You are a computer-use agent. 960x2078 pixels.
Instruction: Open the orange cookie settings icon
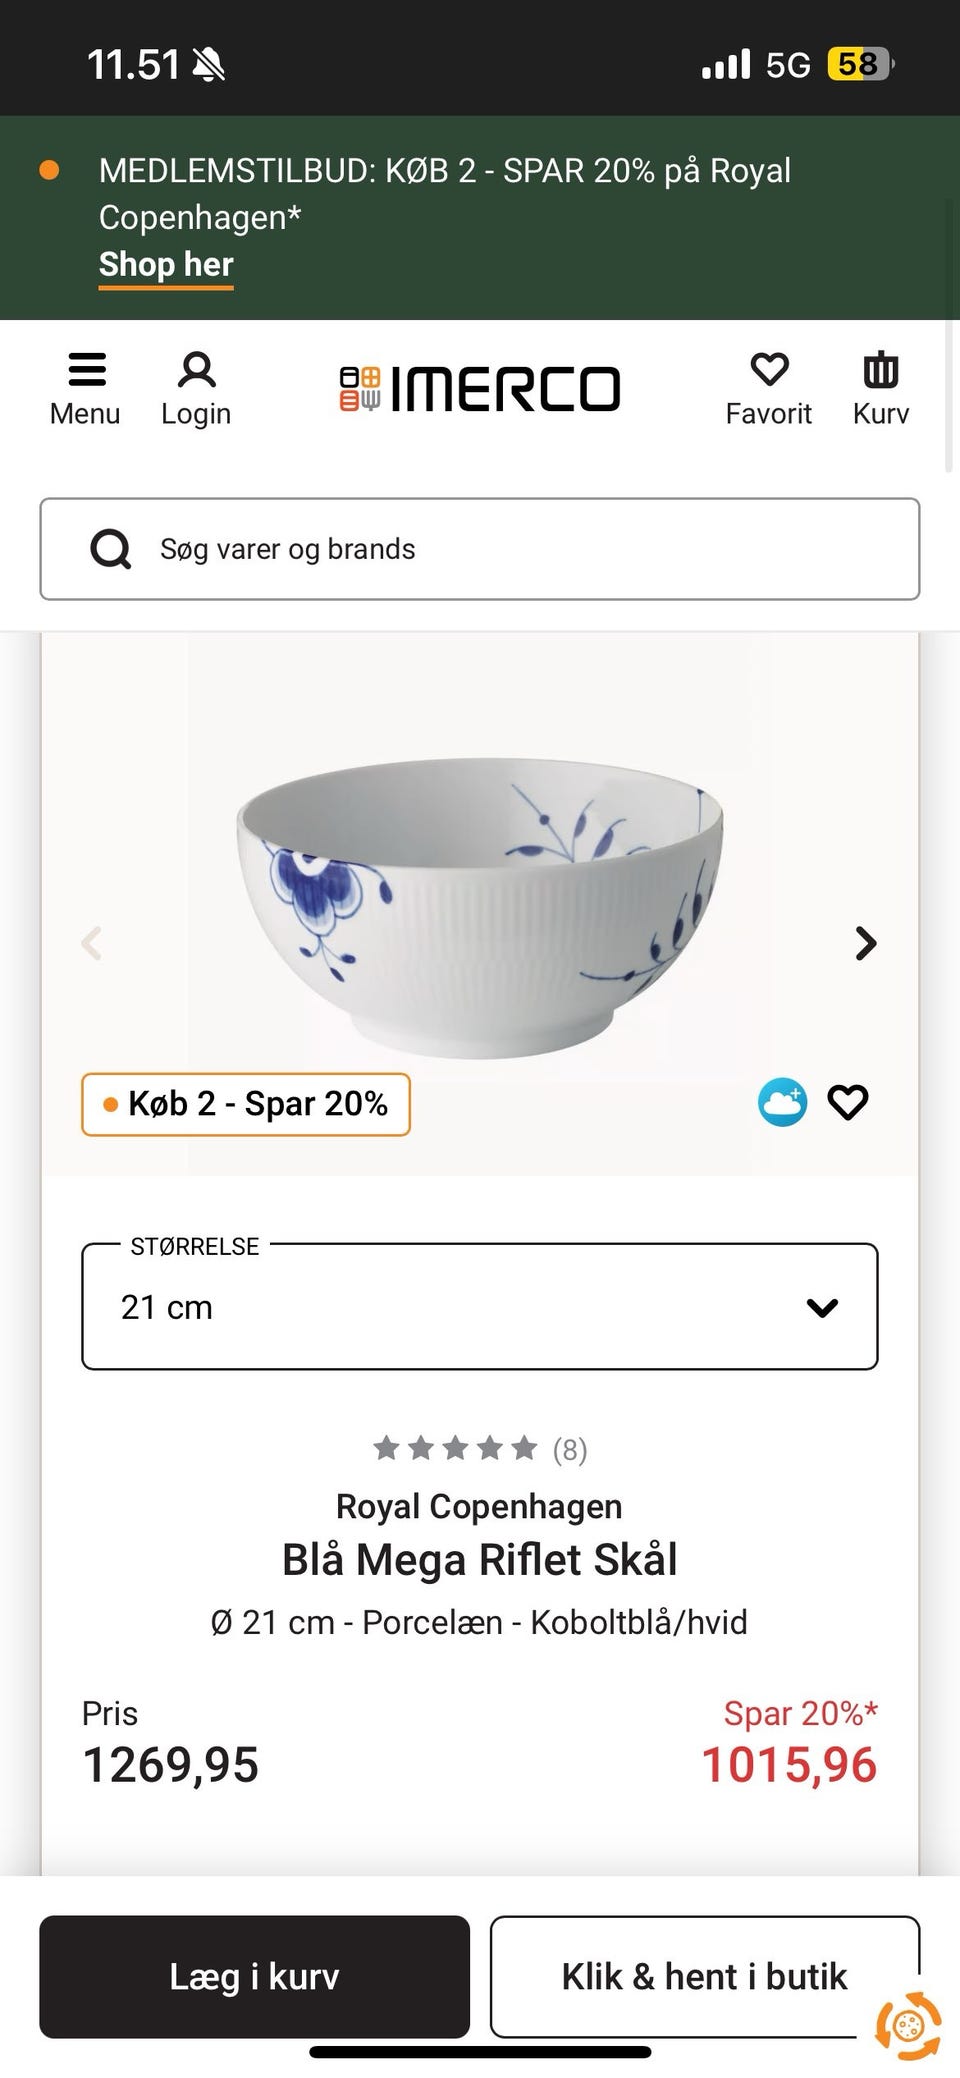click(907, 2026)
